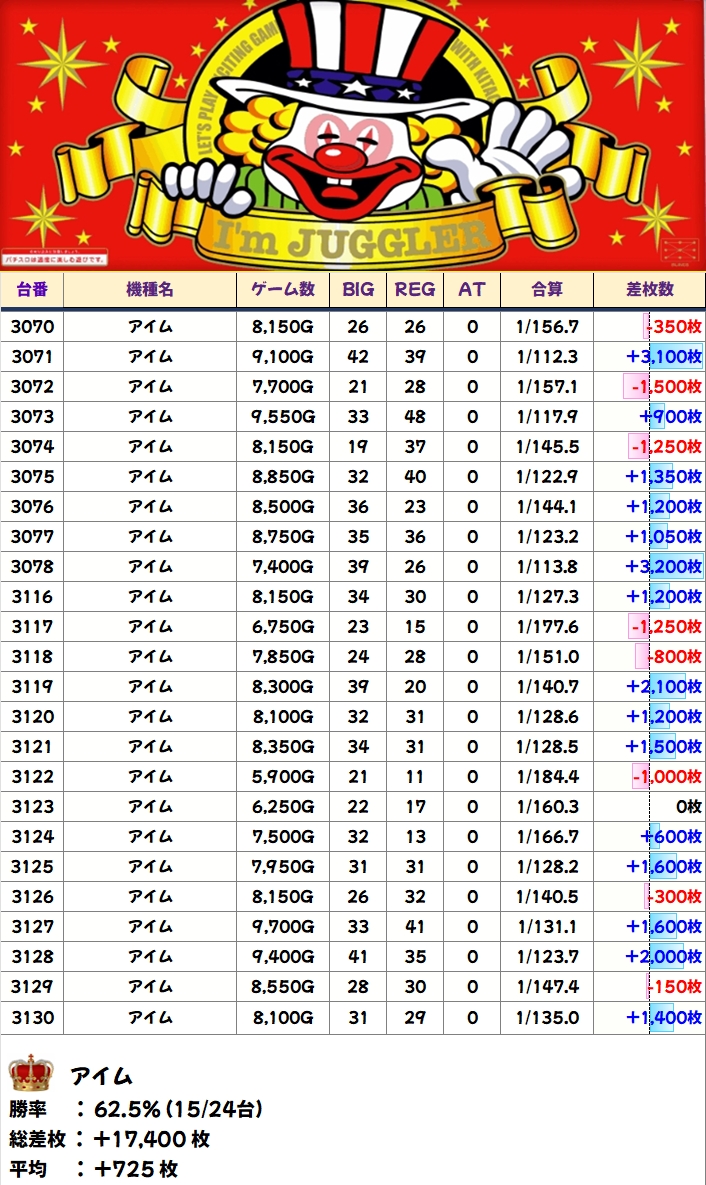Select the 合算 column header

pyautogui.click(x=547, y=289)
